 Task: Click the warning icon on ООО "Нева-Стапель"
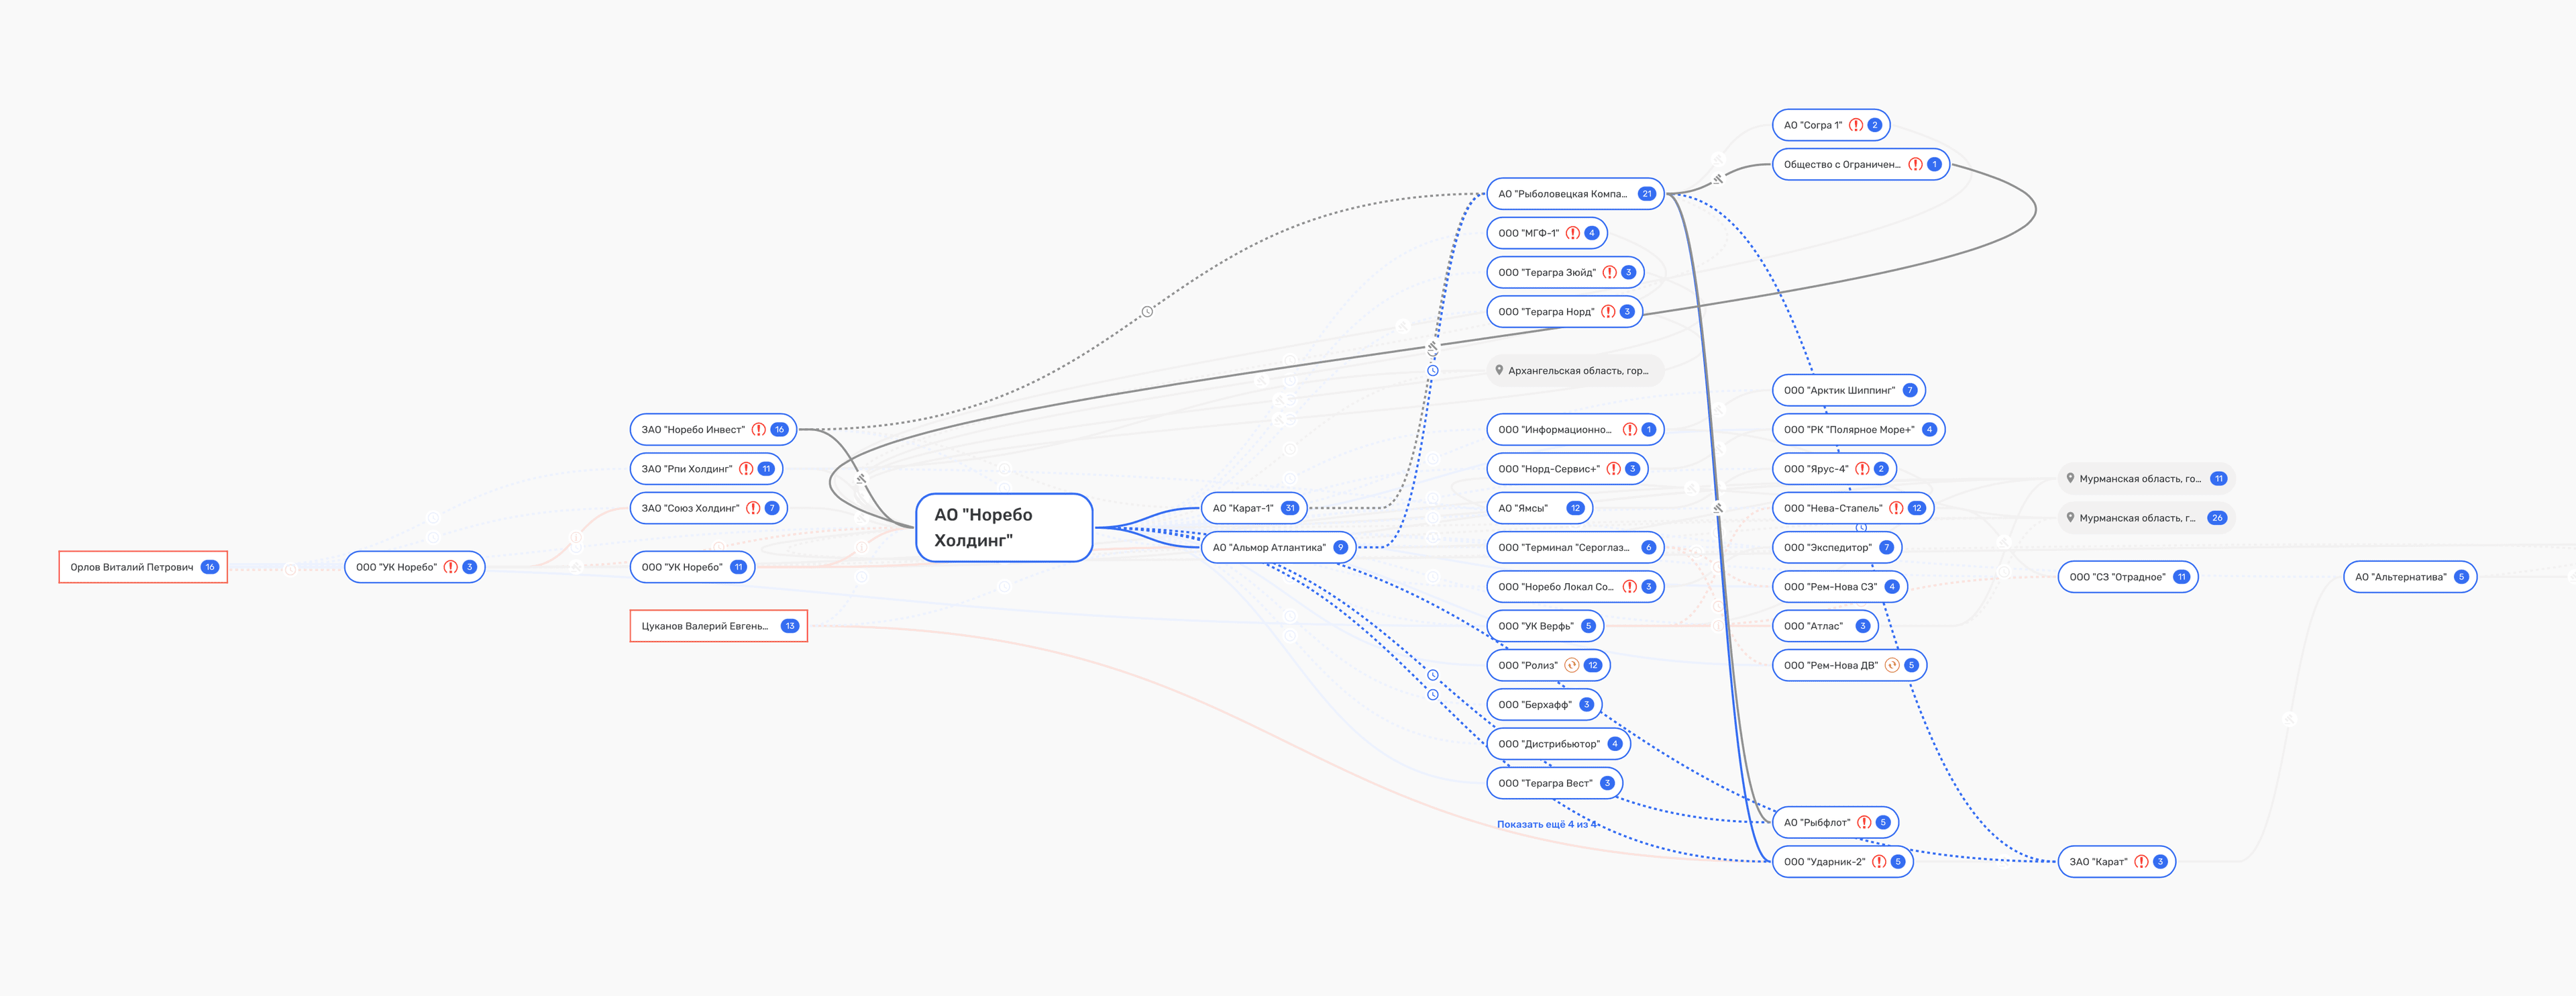(x=1896, y=509)
